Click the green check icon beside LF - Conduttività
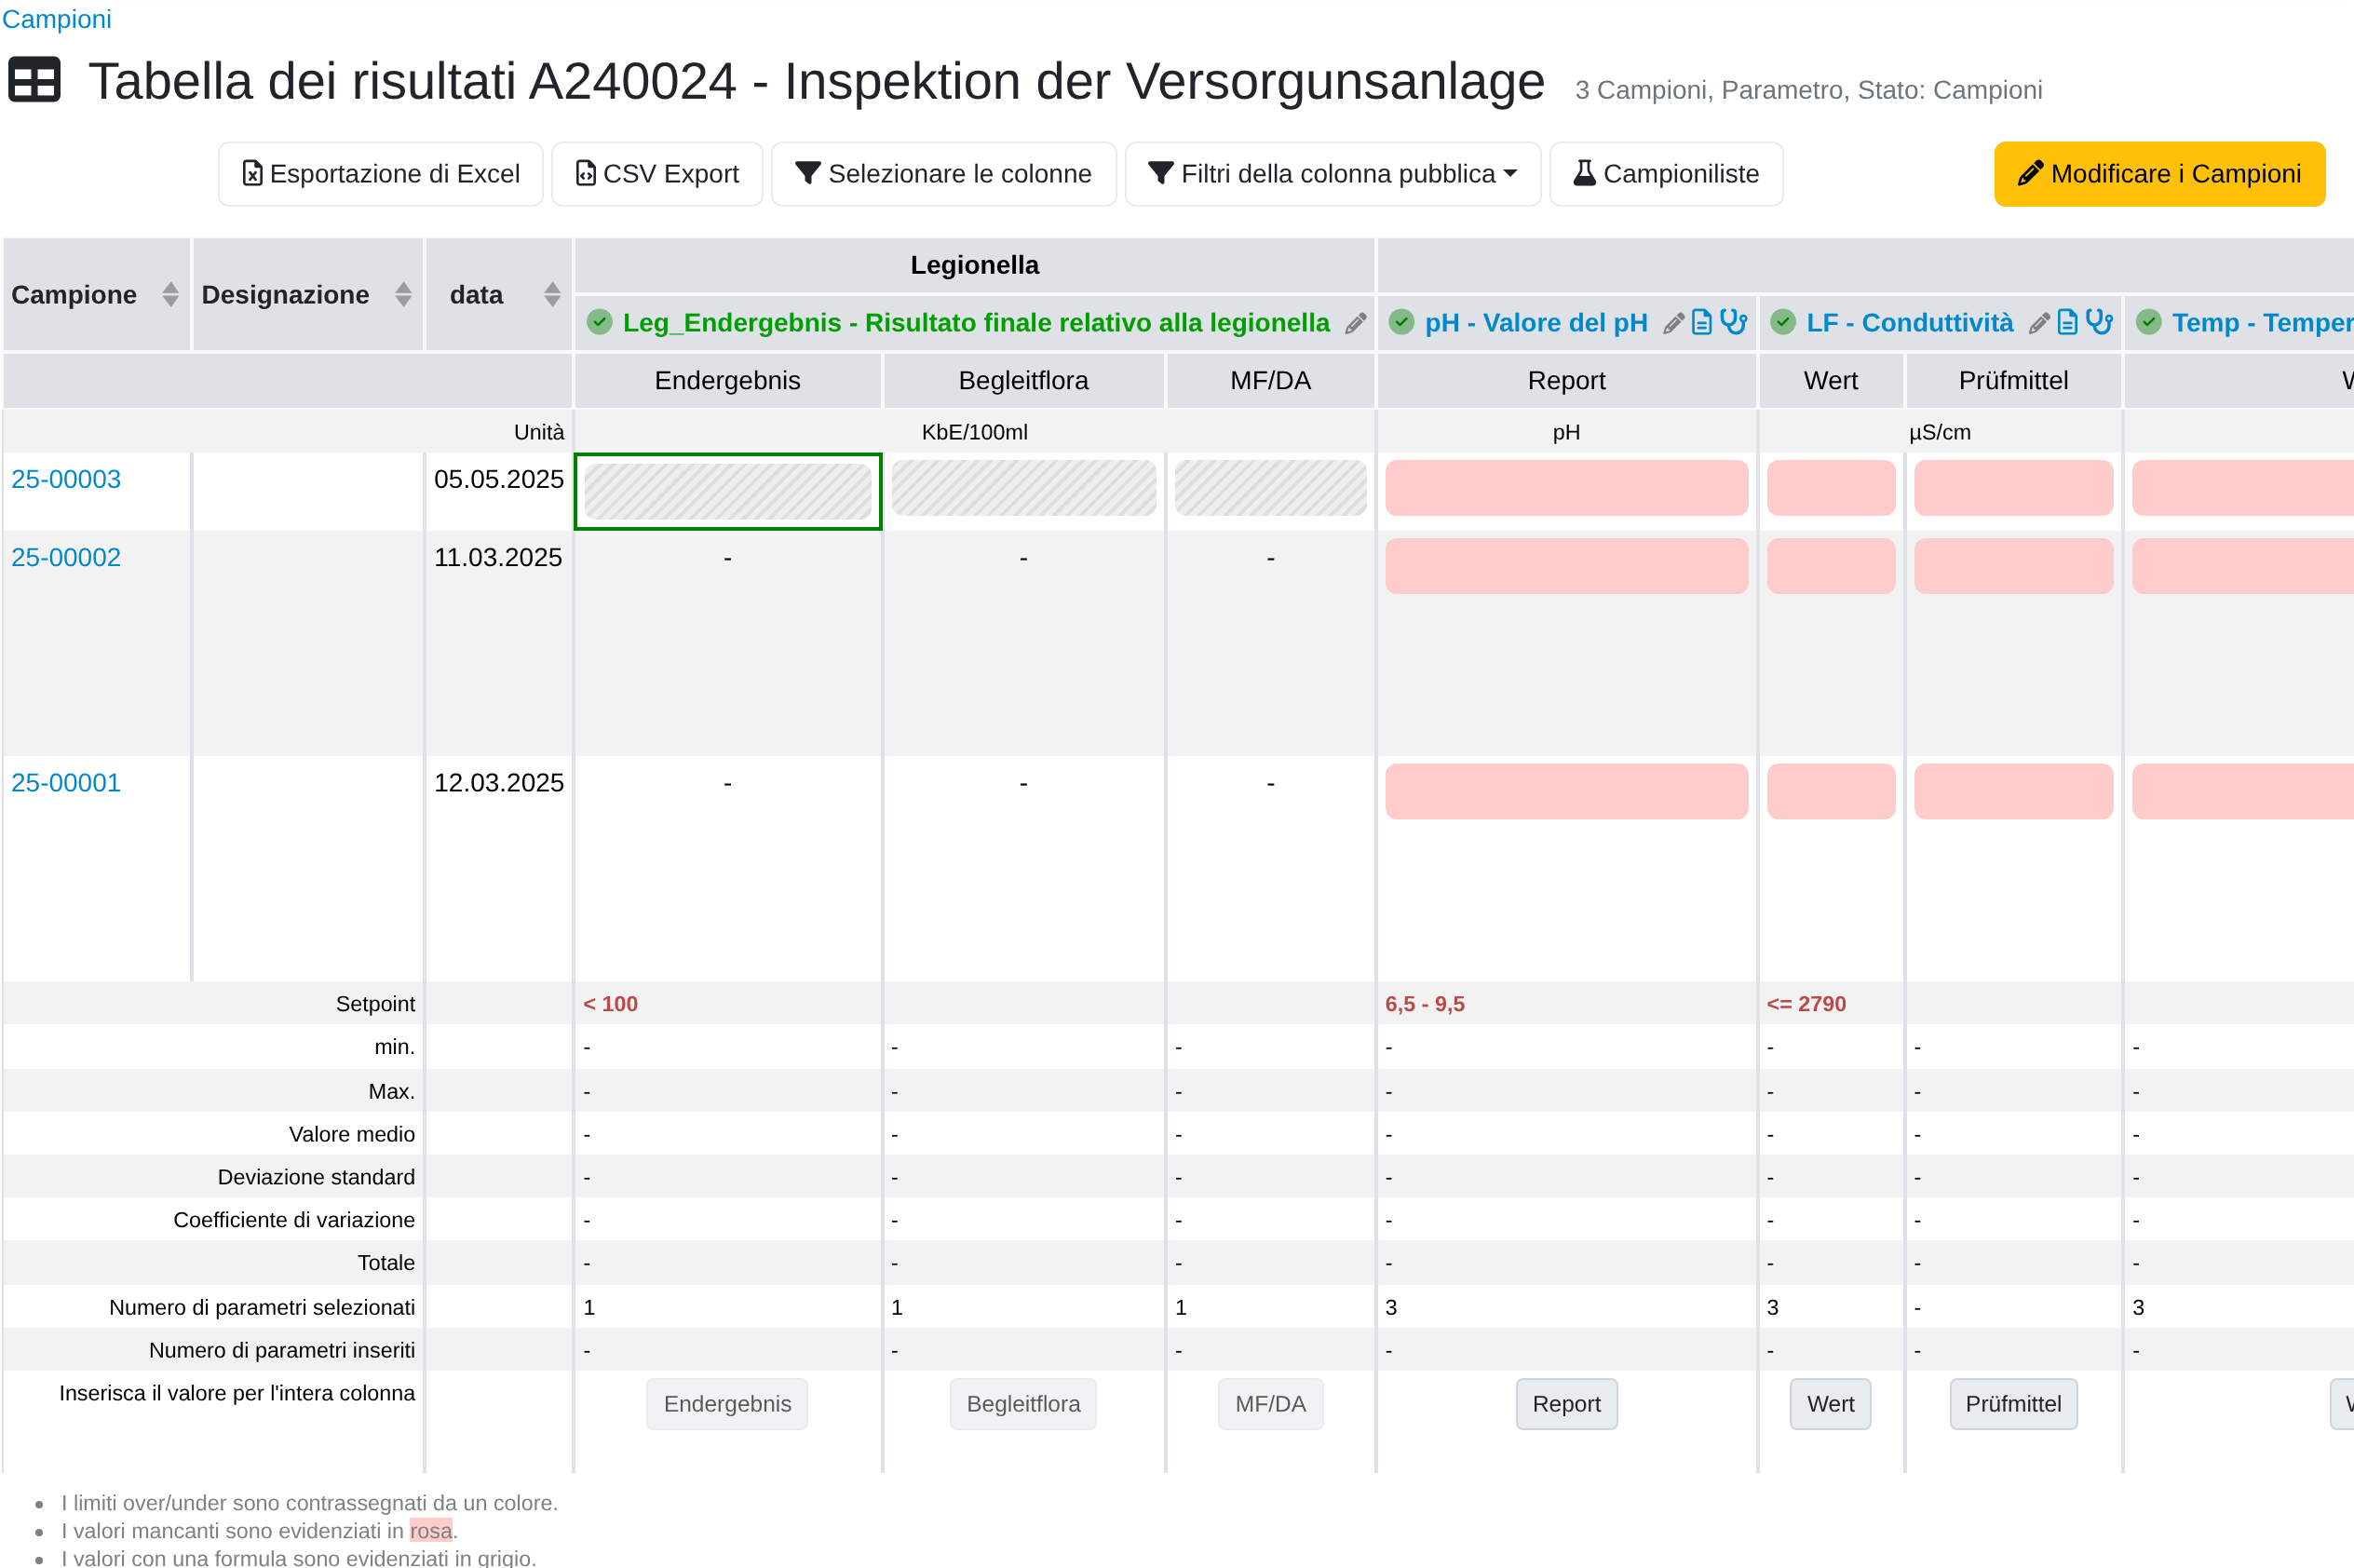 (1783, 322)
